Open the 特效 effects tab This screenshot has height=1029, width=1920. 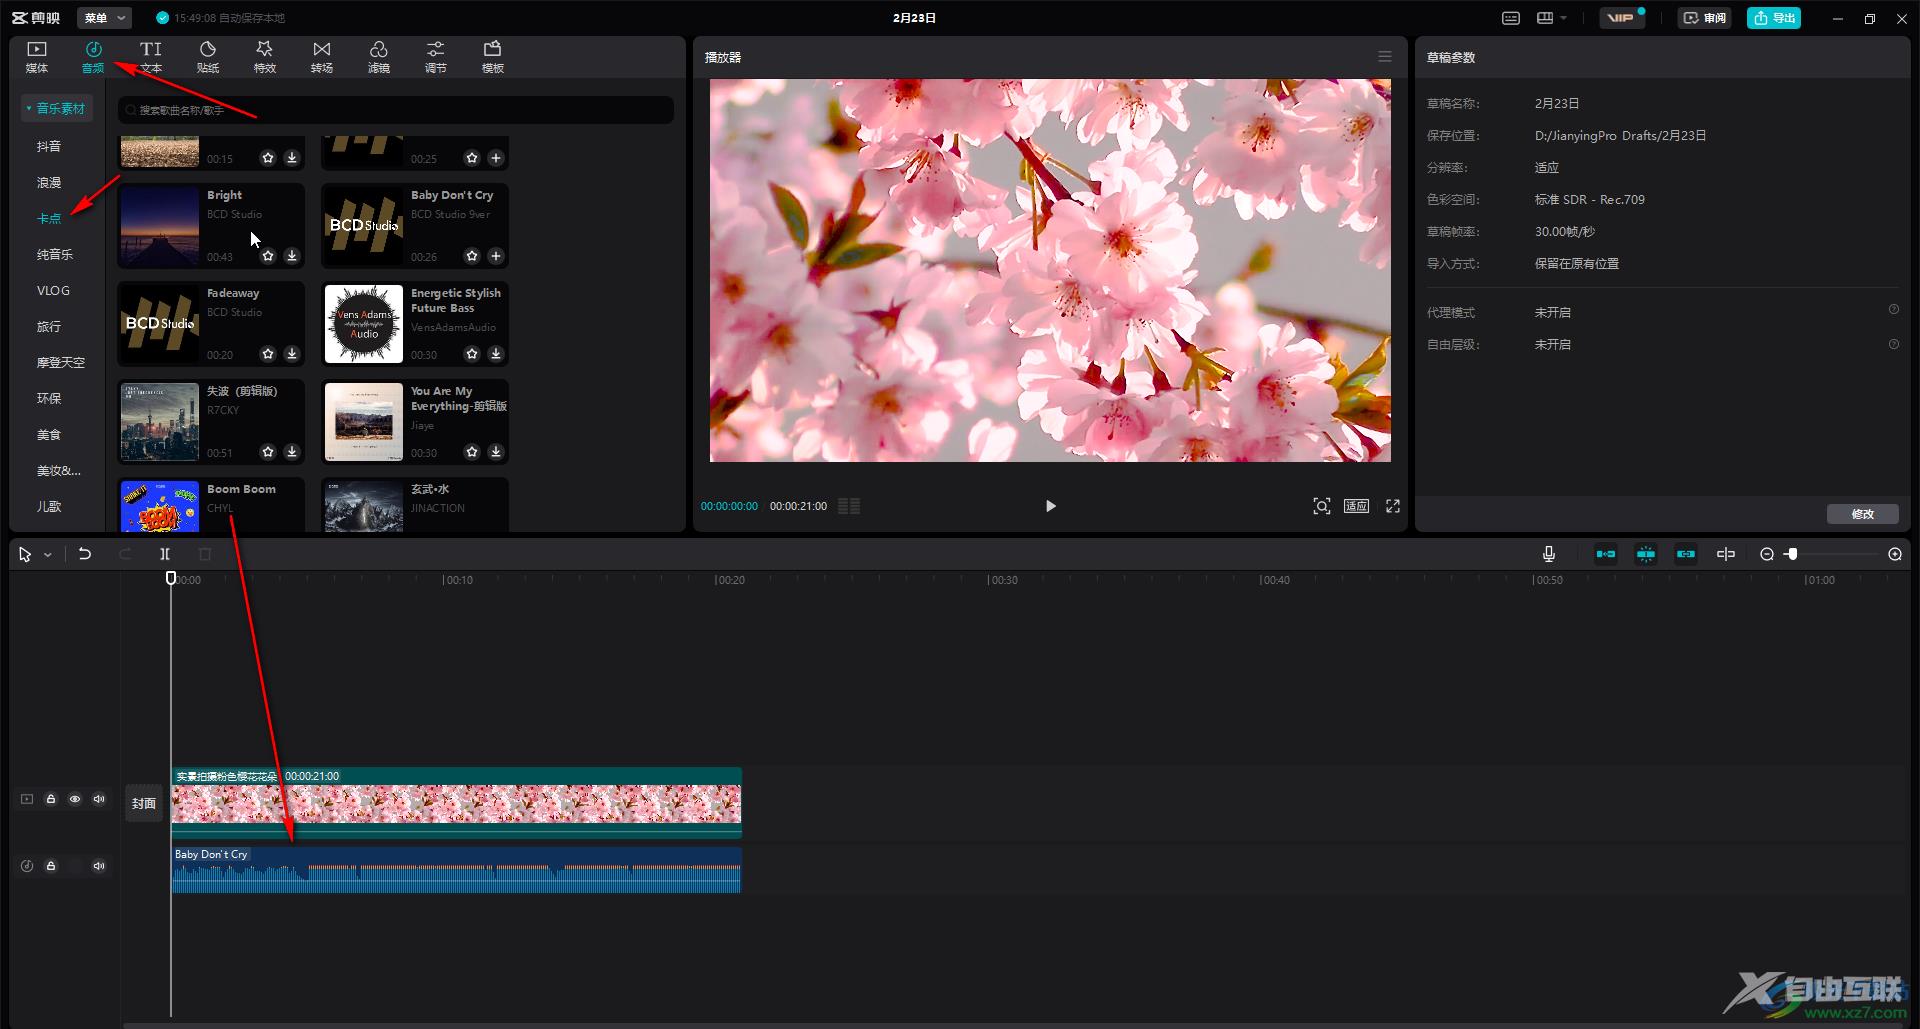point(265,57)
